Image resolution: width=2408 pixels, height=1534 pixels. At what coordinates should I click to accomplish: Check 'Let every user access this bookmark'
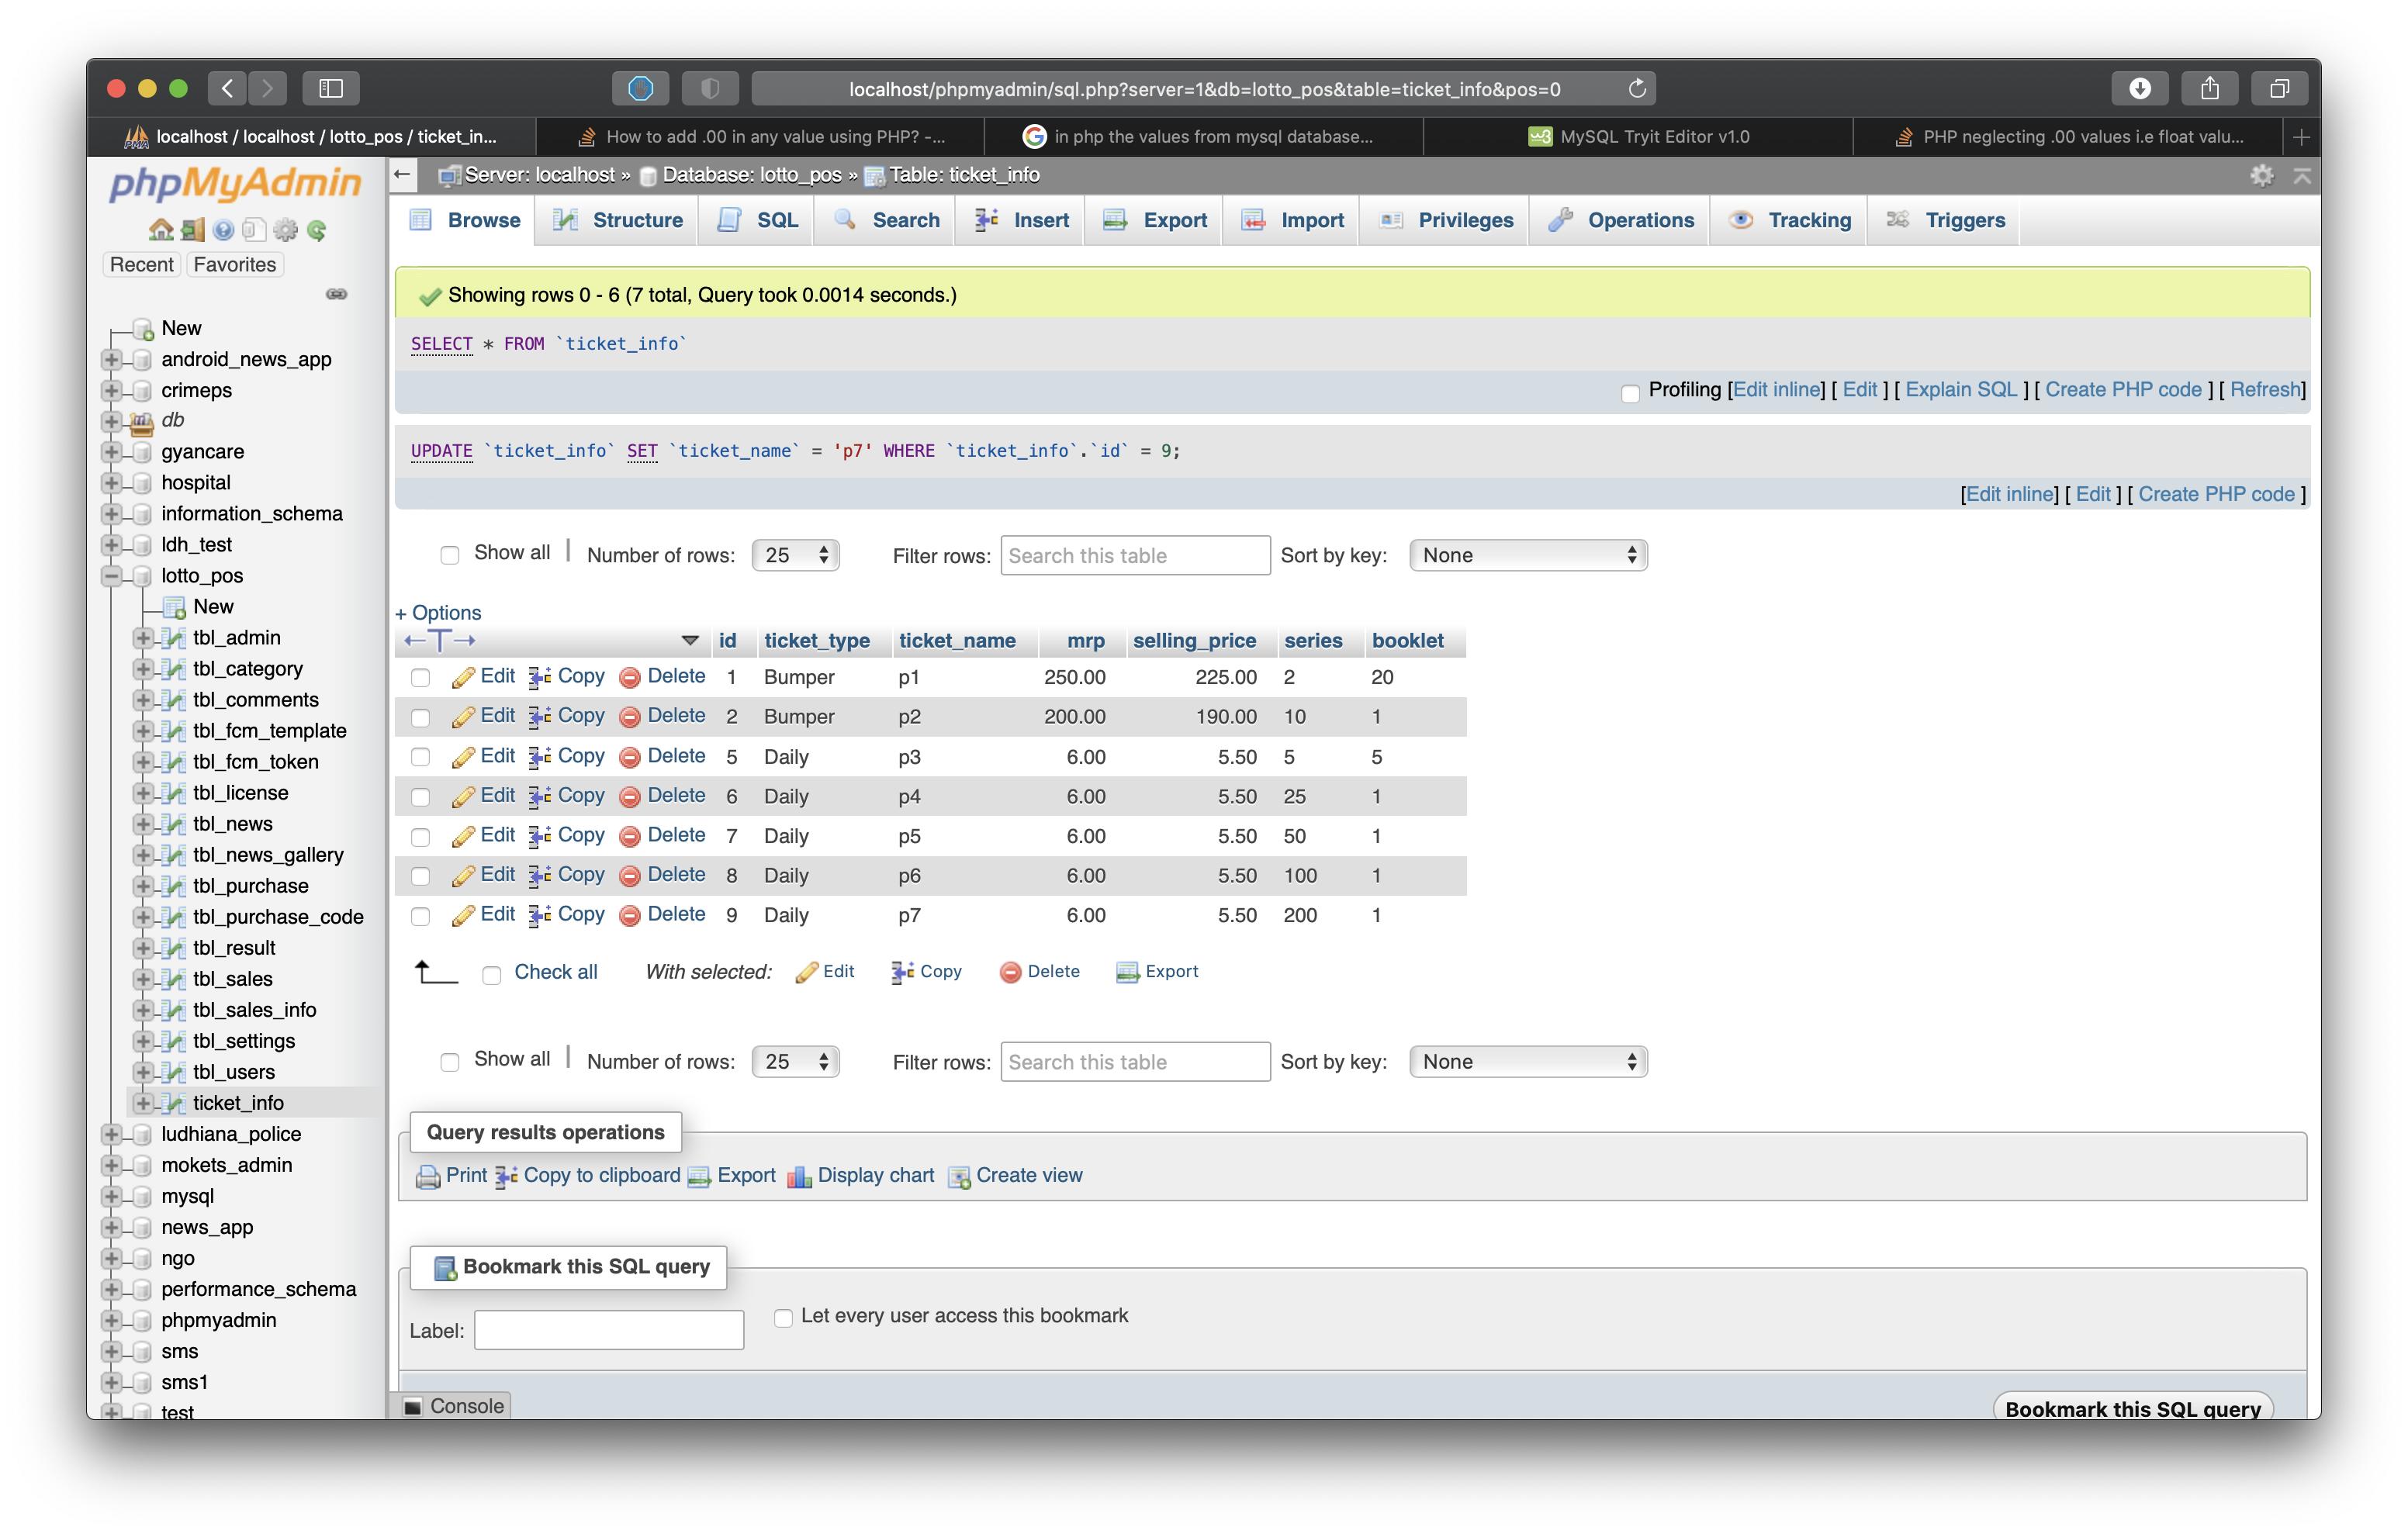[x=783, y=1316]
